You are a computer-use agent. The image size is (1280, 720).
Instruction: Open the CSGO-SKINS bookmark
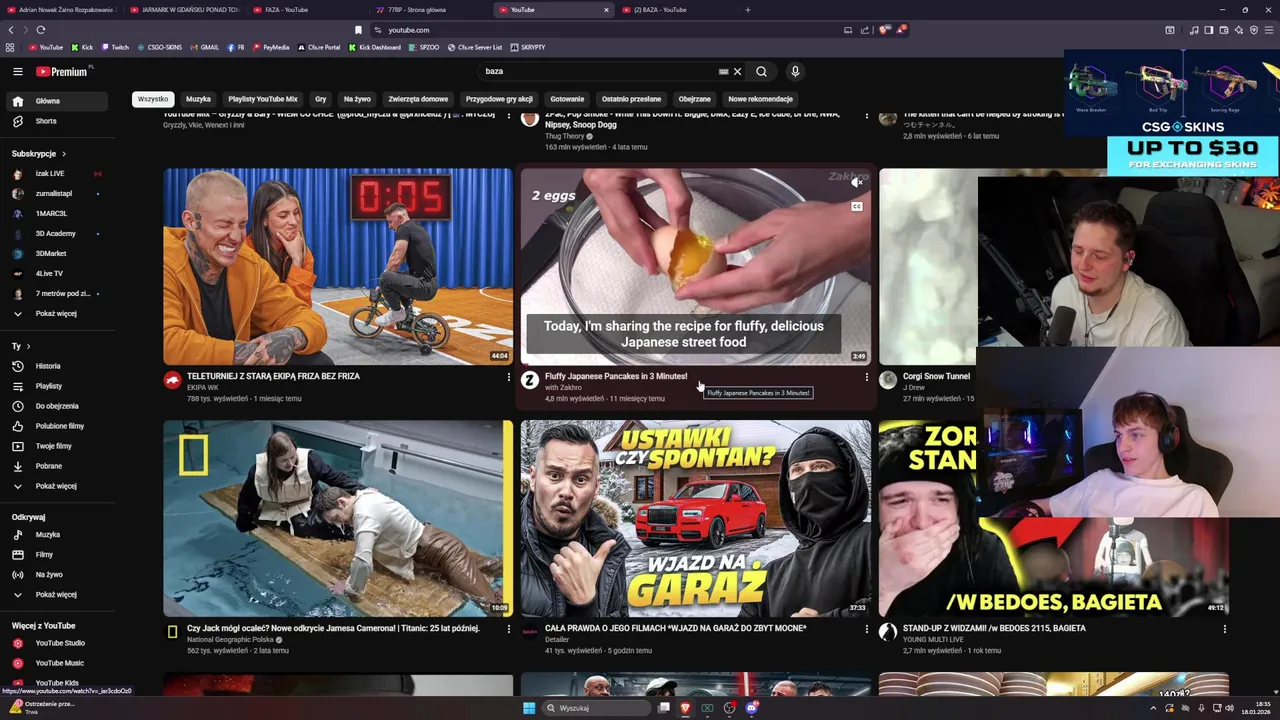(x=160, y=47)
